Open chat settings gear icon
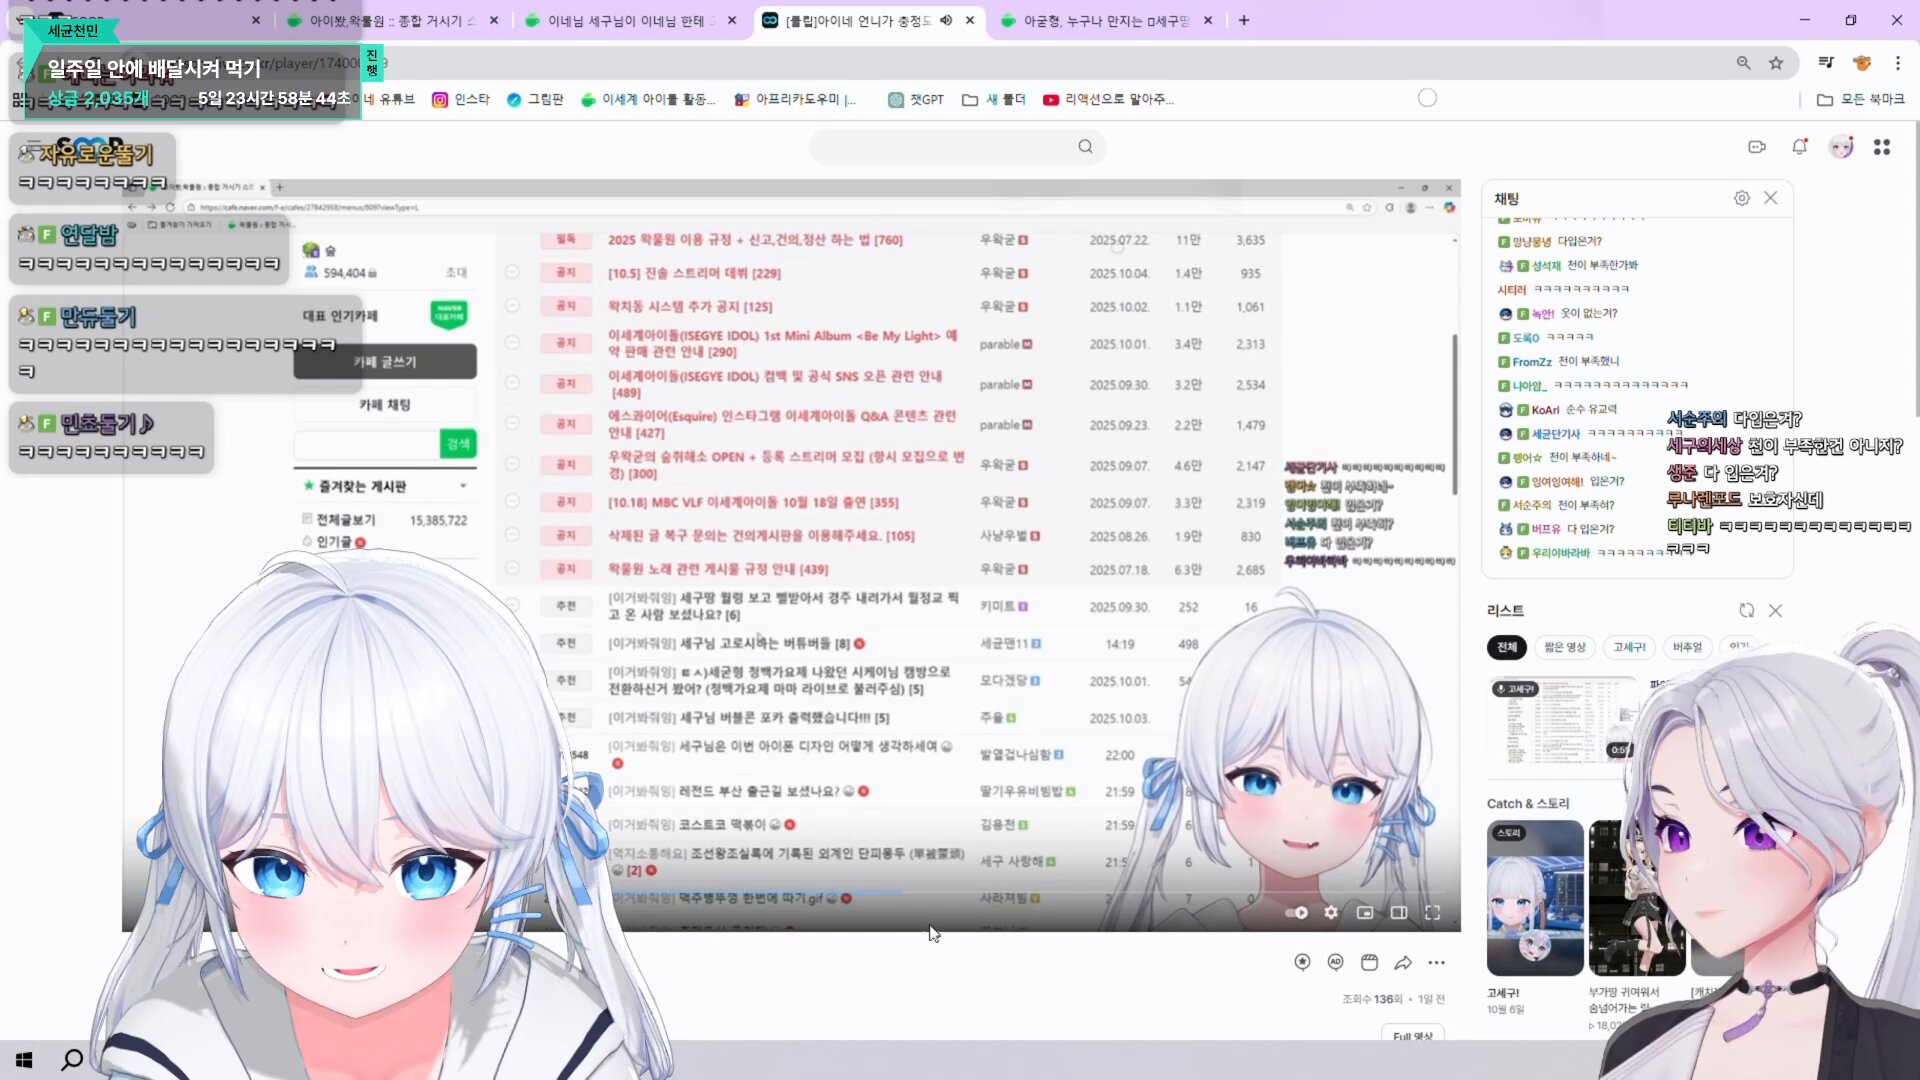 click(1742, 198)
